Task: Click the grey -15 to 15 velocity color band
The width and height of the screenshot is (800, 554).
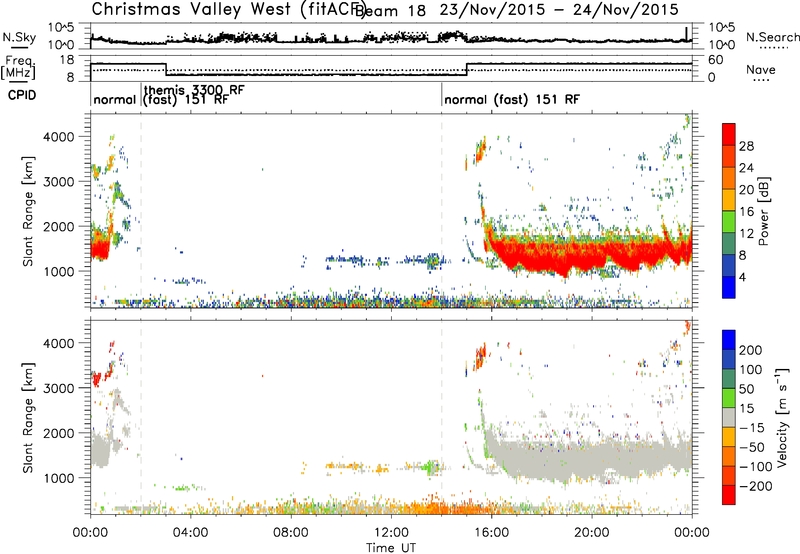Action: pyautogui.click(x=729, y=417)
